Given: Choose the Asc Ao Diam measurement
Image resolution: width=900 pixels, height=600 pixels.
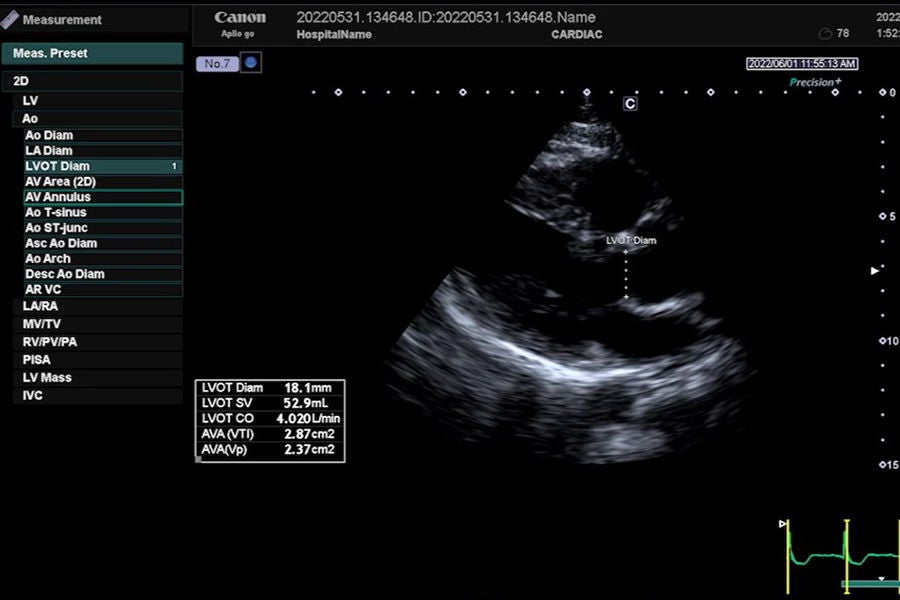Looking at the screenshot, I should point(103,243).
